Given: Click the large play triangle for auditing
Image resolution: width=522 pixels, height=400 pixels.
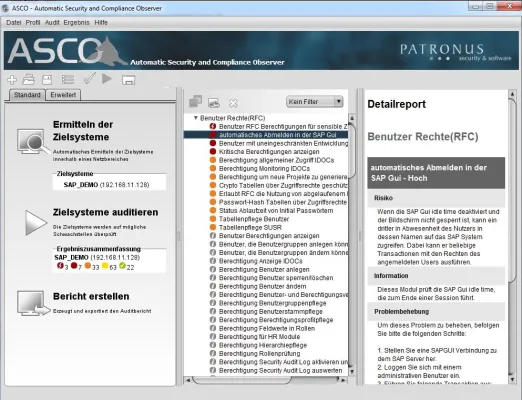Looking at the screenshot, I should (36, 223).
